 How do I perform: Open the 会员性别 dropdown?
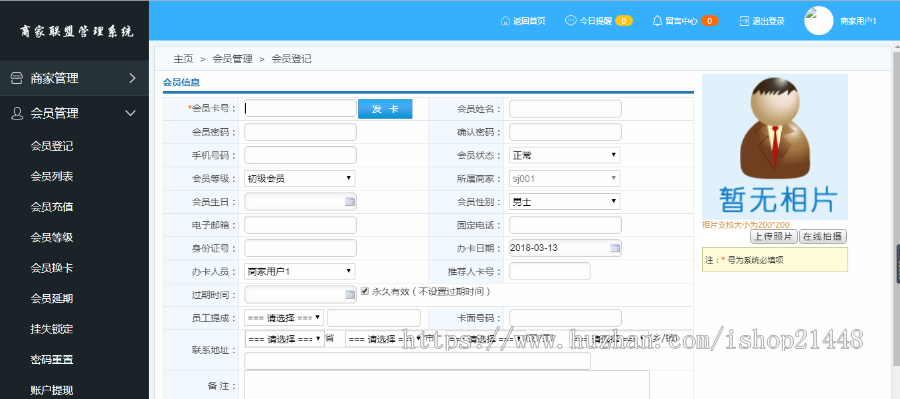(x=565, y=202)
